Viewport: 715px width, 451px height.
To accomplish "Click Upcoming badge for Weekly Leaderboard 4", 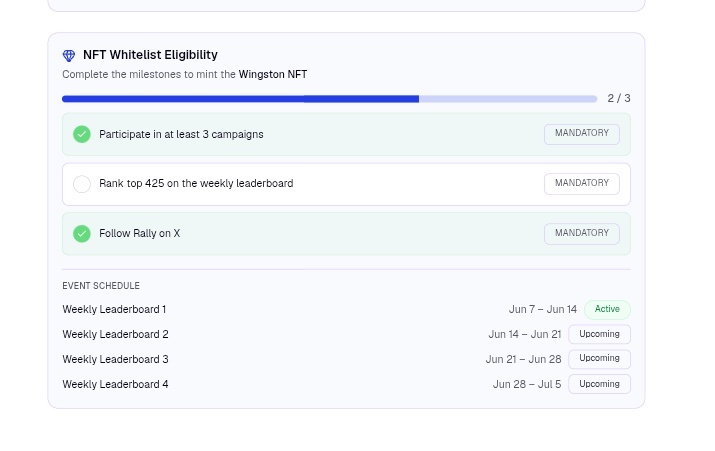I will click(599, 384).
